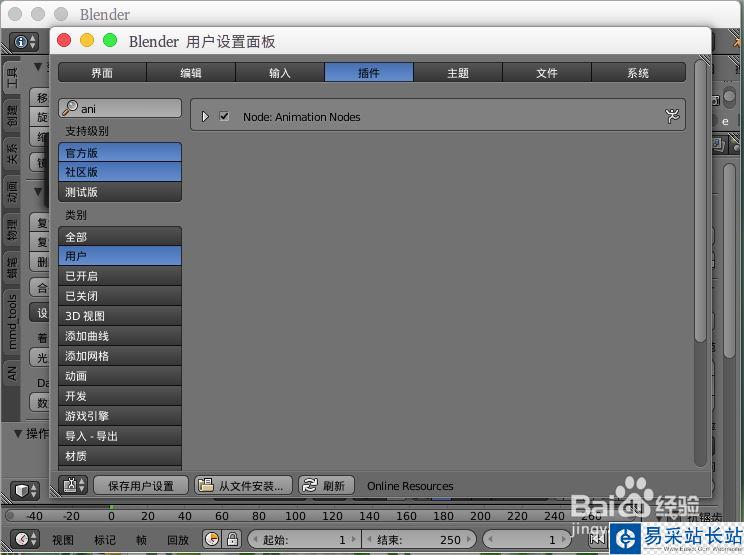The image size is (744, 555).
Task: Select the 全部 category
Action: pos(120,236)
